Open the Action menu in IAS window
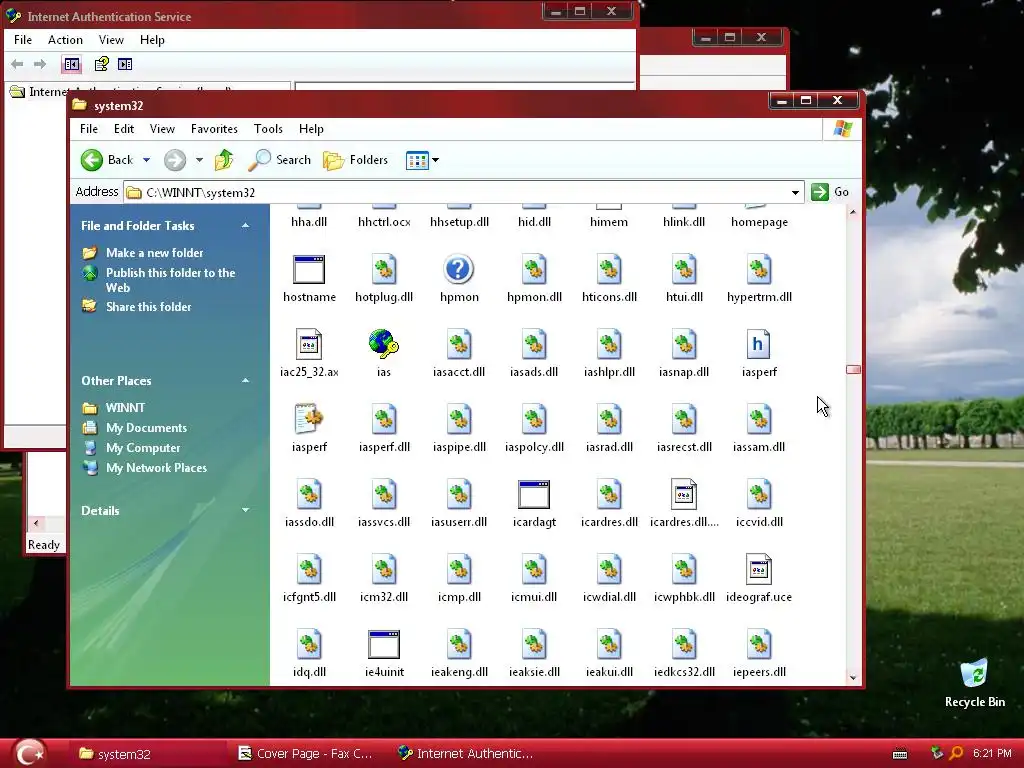 [x=65, y=40]
